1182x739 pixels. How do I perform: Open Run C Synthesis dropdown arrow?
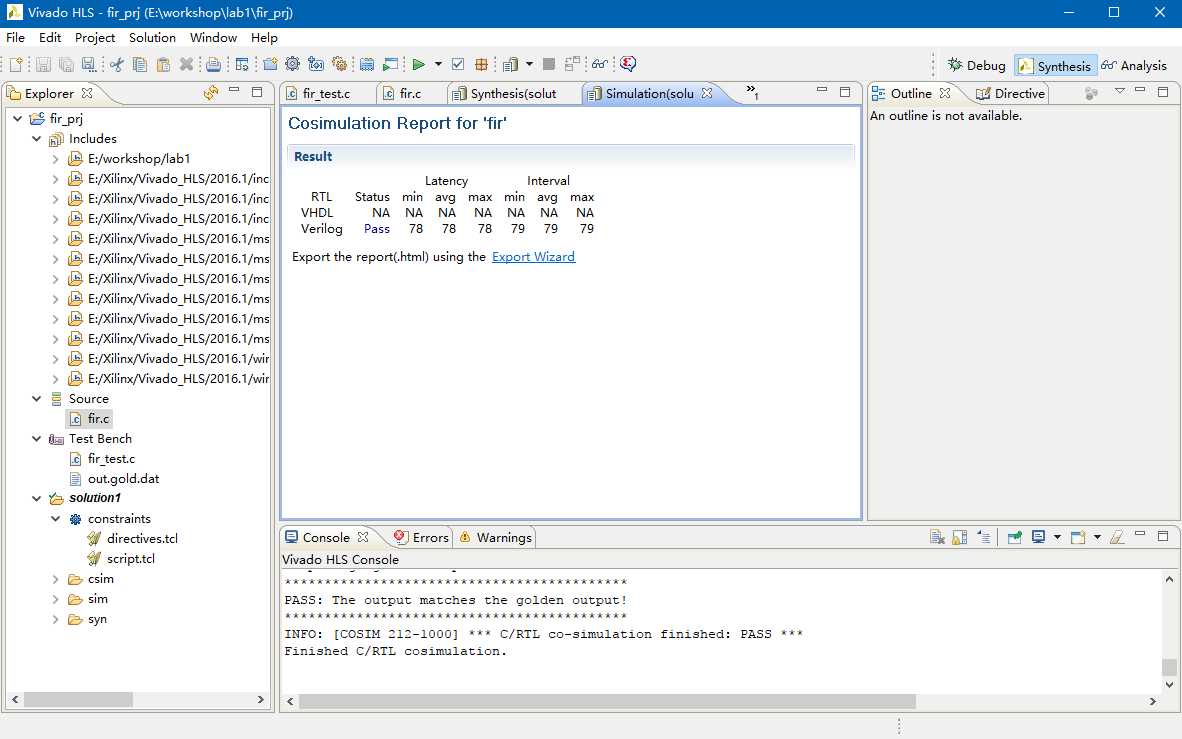point(438,64)
